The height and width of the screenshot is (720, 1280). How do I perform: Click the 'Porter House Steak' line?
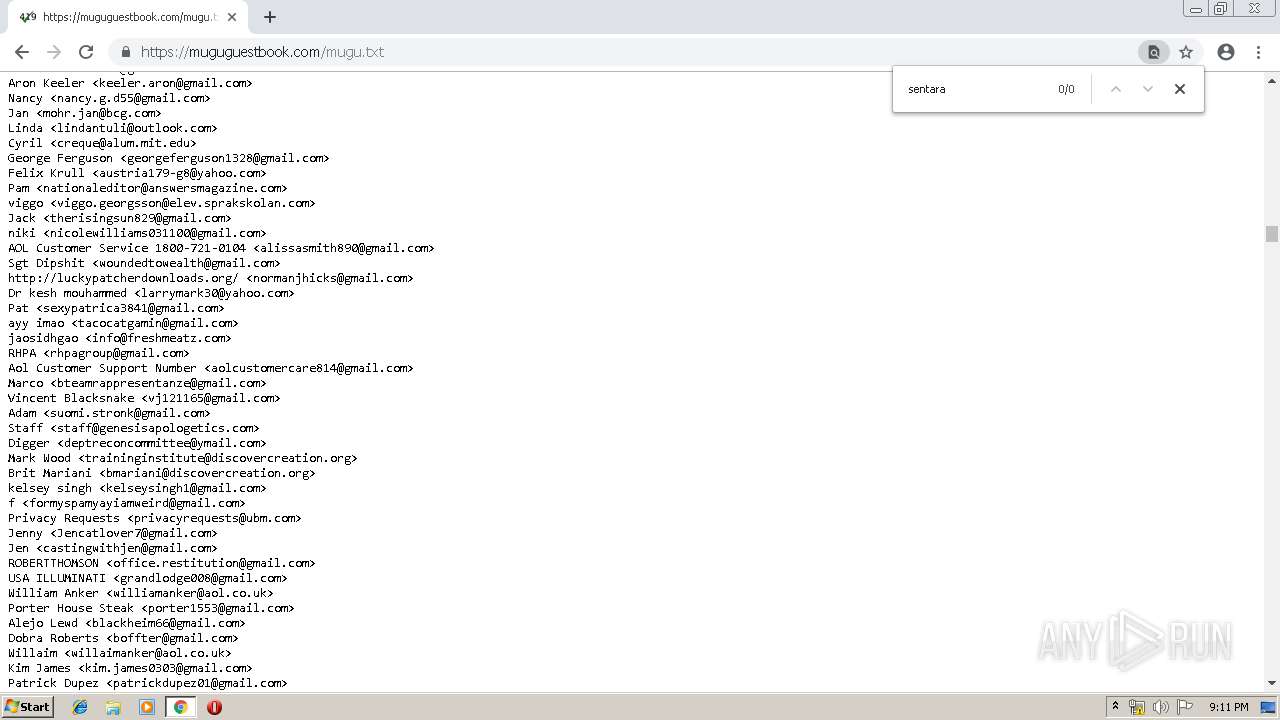[x=151, y=608]
